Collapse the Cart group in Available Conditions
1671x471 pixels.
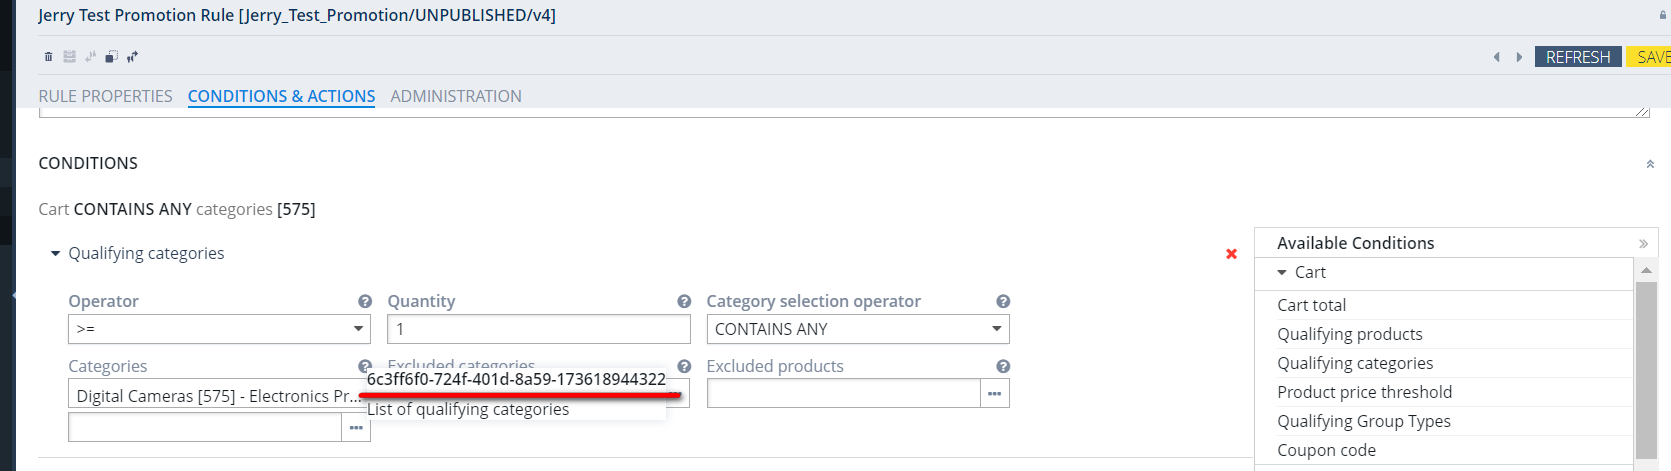tap(1282, 272)
